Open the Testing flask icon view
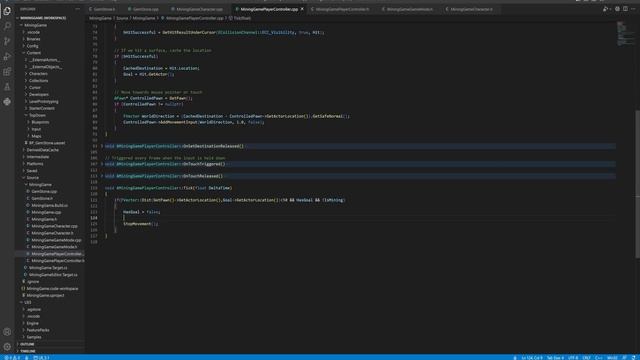Screen dimensions: 640x360 7,87
